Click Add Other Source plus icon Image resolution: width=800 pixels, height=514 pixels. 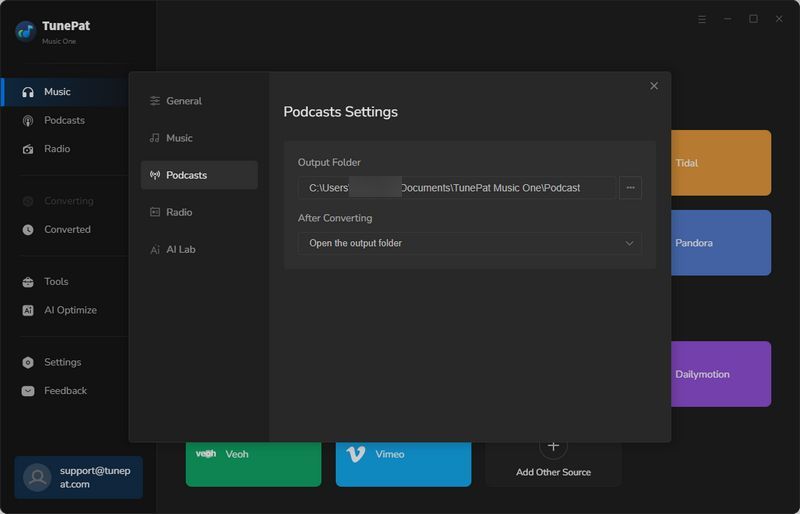point(553,446)
